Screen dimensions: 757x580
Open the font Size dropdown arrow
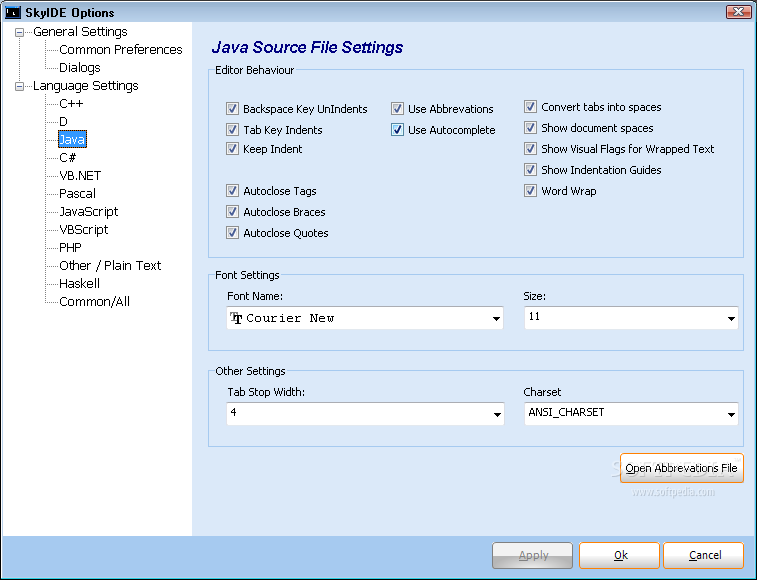(731, 318)
